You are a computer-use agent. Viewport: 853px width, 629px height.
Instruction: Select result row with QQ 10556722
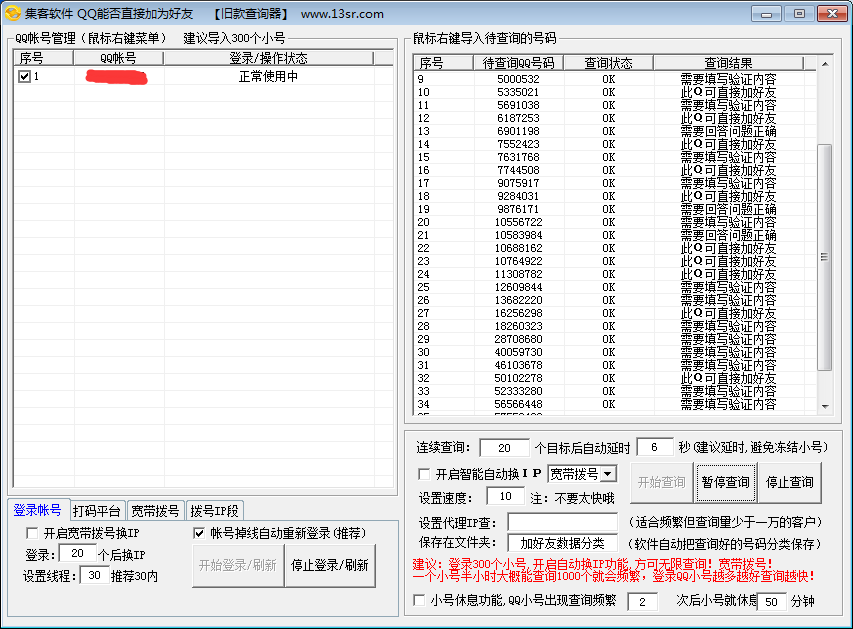[615, 222]
